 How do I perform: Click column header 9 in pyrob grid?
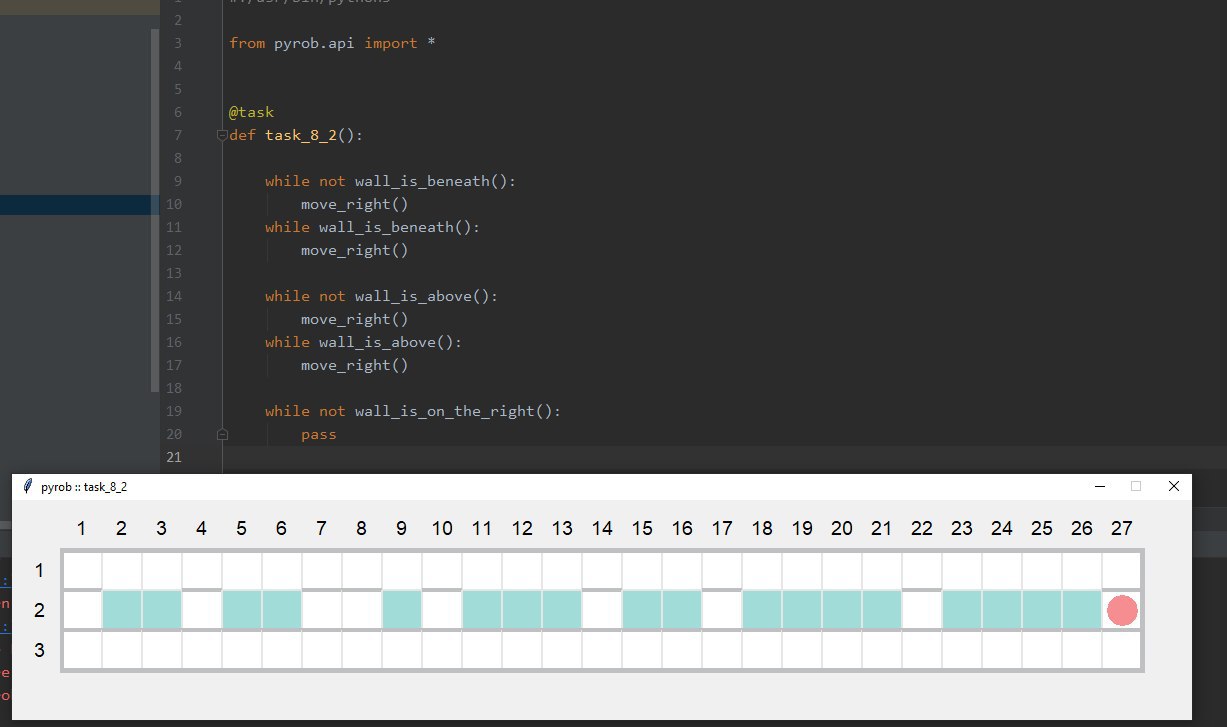click(402, 528)
